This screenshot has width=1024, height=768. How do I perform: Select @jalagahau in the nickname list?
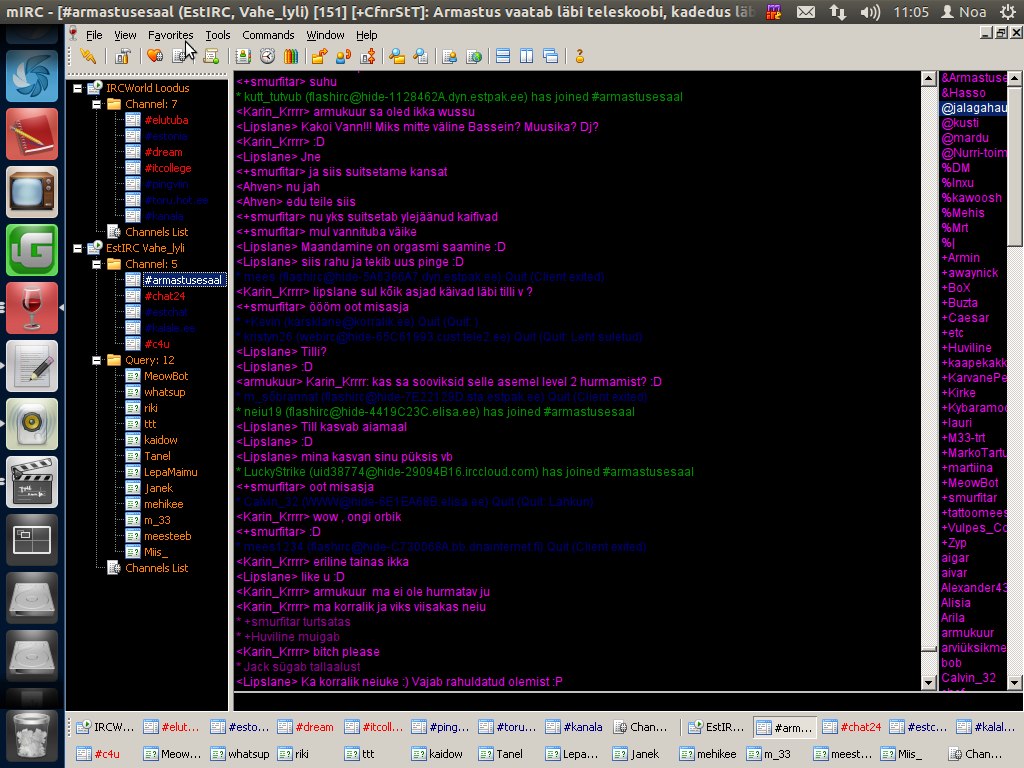pyautogui.click(x=973, y=108)
